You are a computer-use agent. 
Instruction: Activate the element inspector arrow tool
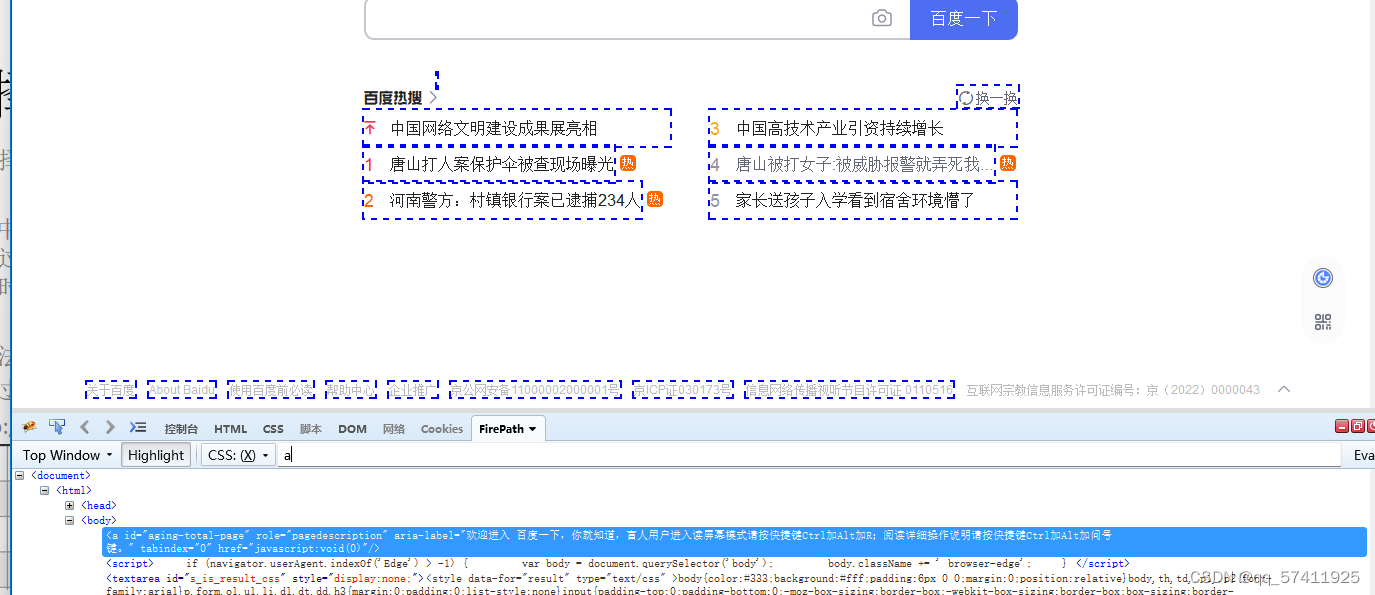click(57, 426)
